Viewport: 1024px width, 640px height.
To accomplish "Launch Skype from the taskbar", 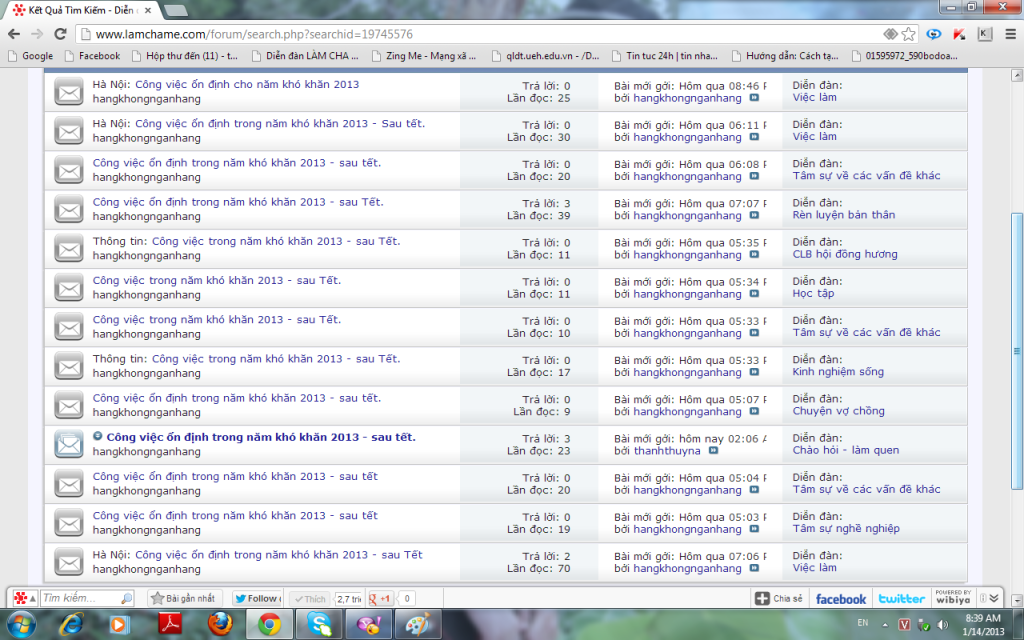I will (x=317, y=625).
